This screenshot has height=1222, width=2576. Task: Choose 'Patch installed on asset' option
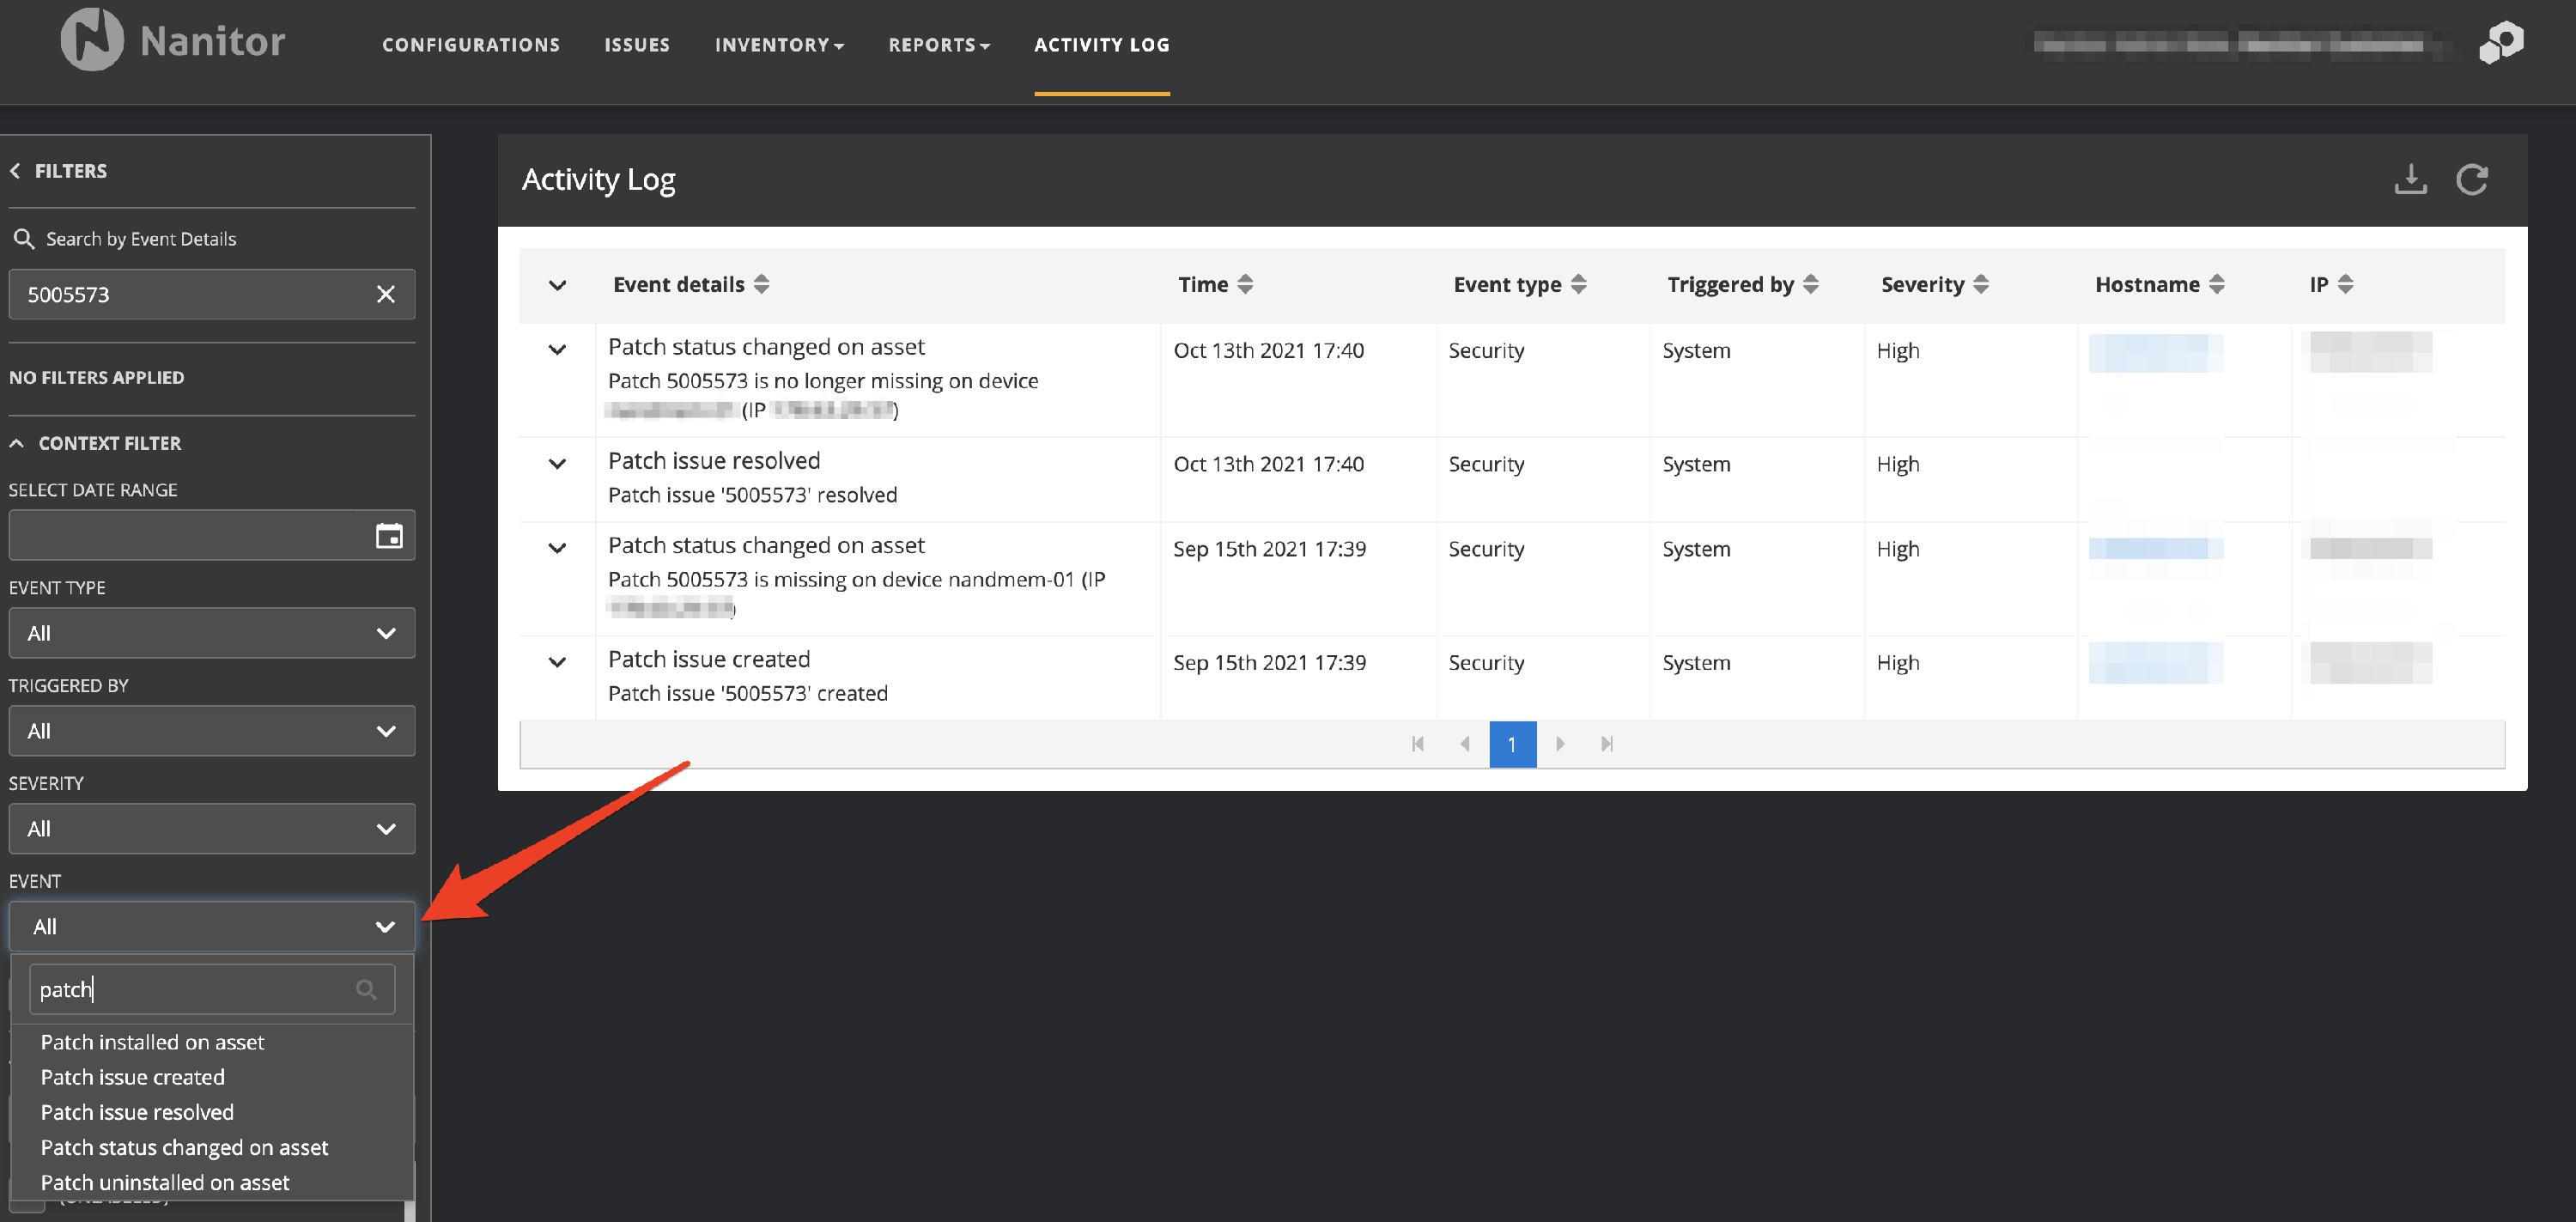coord(152,1042)
